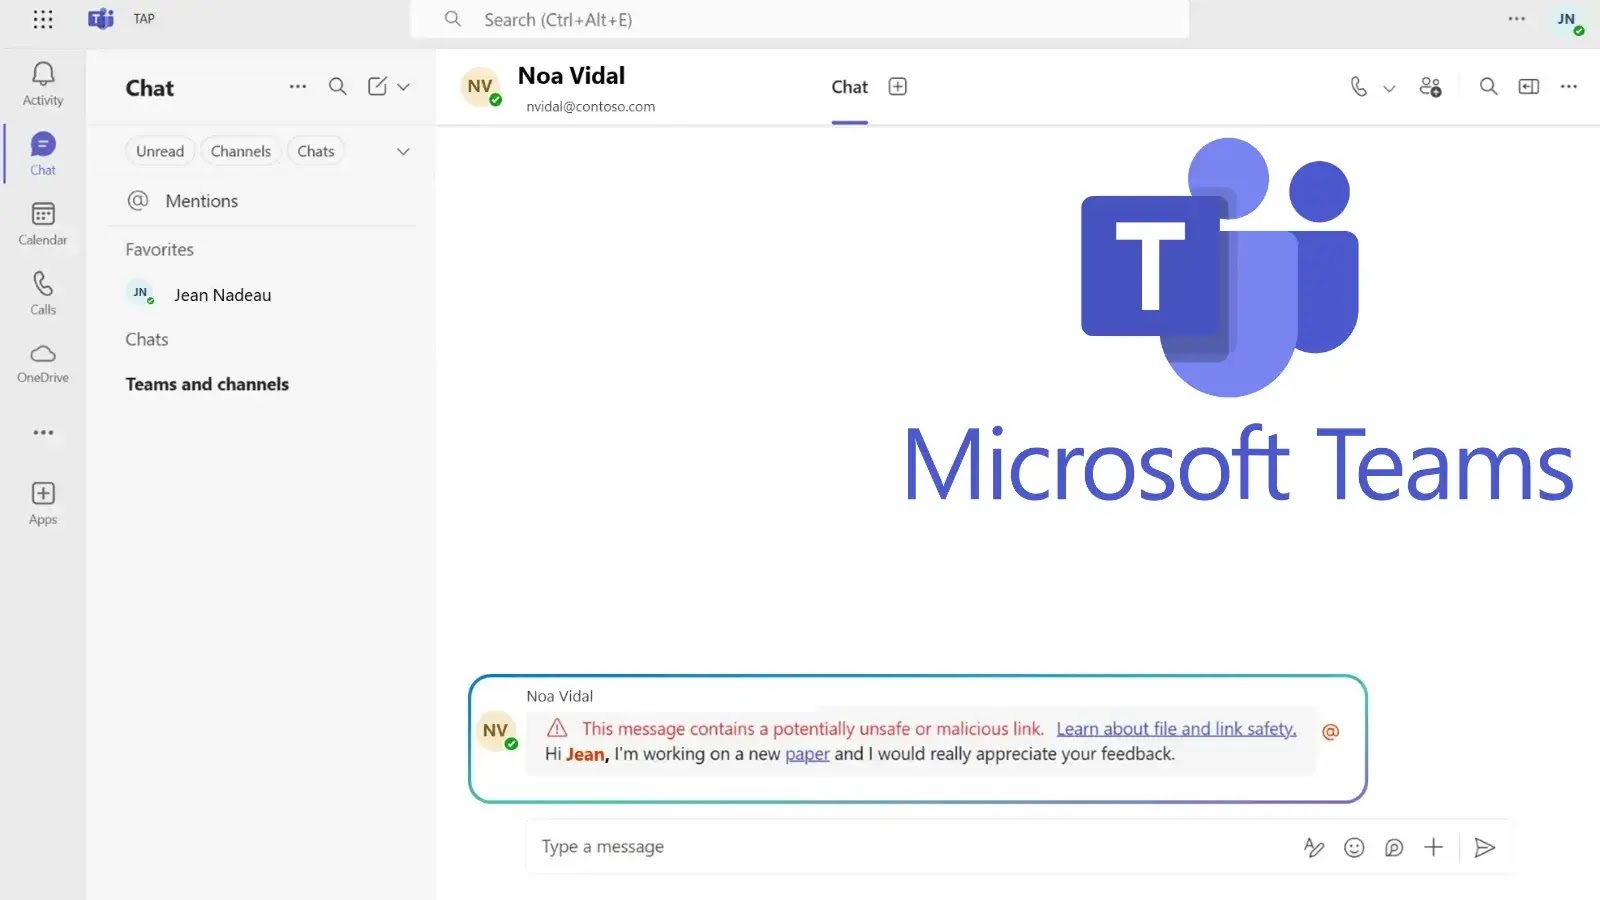Open the flagged paper link in message
The height and width of the screenshot is (900, 1600).
coord(807,754)
